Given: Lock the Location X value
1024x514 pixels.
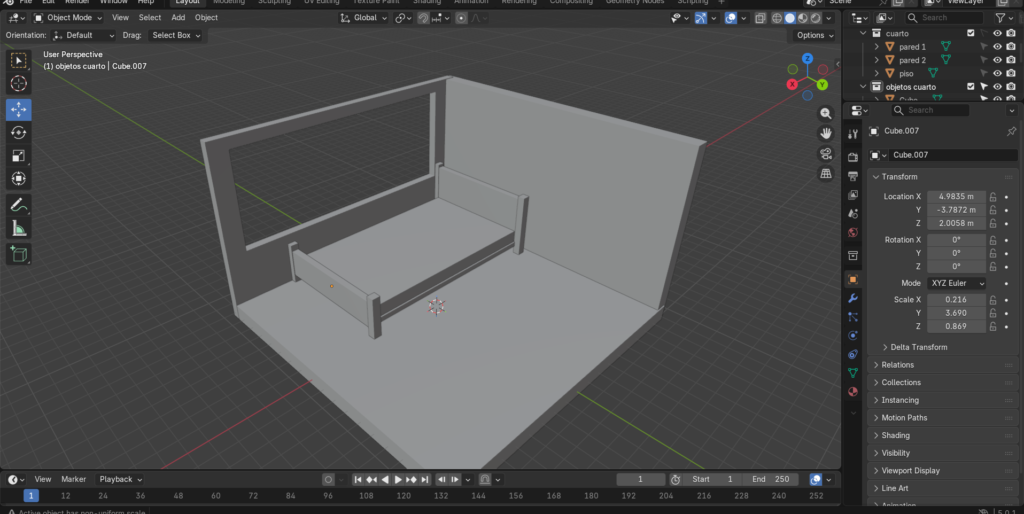Looking at the screenshot, I should tap(993, 197).
